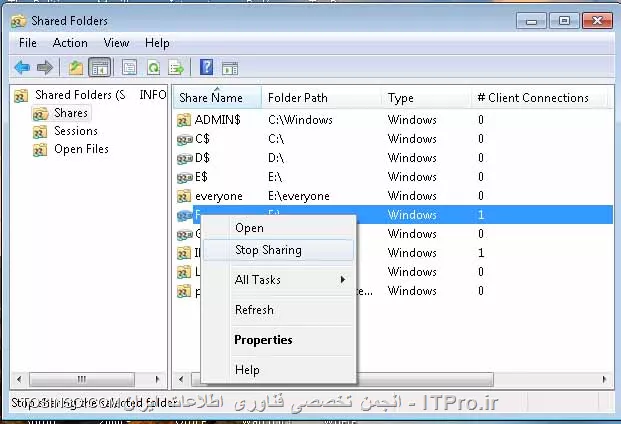The image size is (621, 424).
Task: Select the Open Files tree item
Action: click(82, 149)
